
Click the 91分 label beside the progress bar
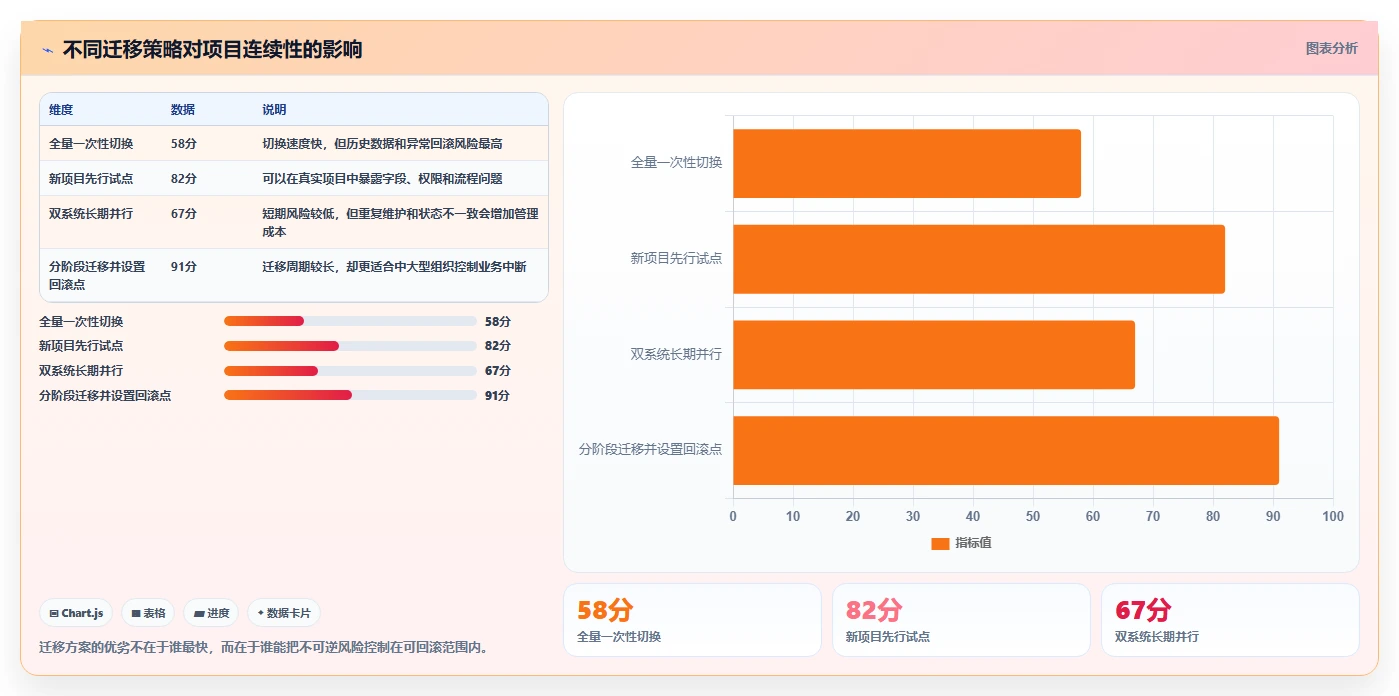[497, 395]
